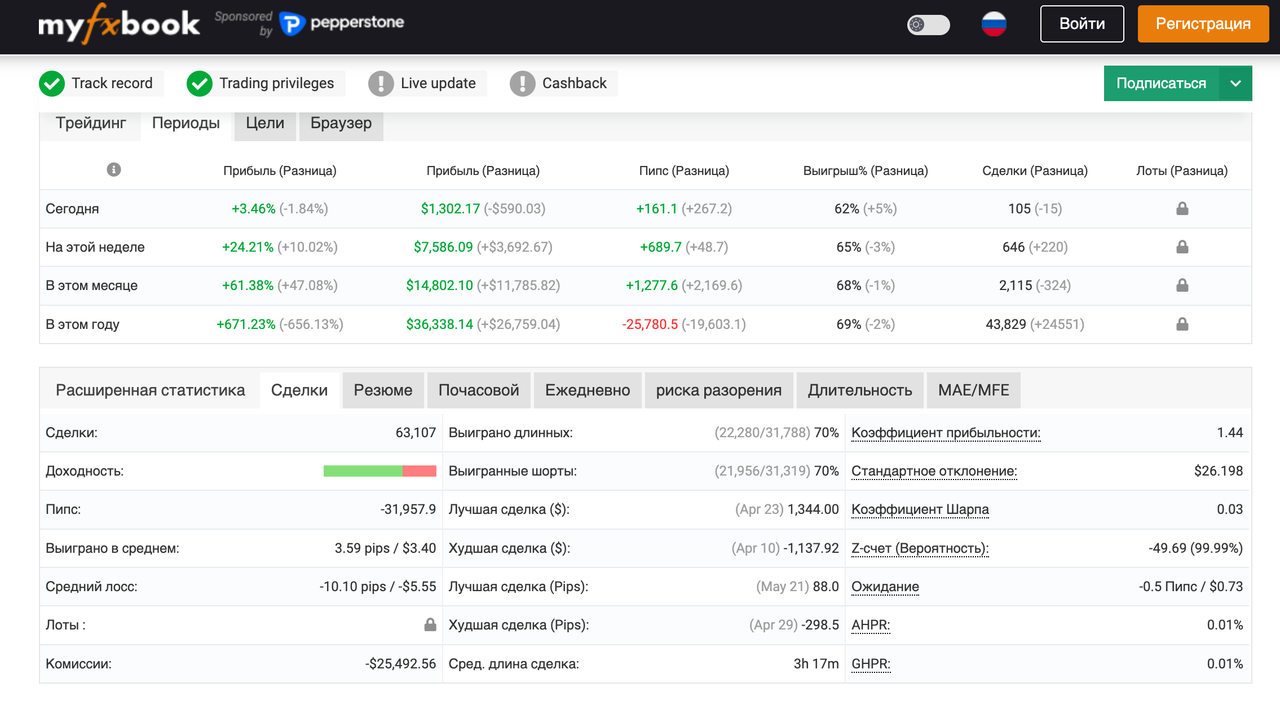Click the info icon in periods table header
The image size is (1280, 703).
114,170
